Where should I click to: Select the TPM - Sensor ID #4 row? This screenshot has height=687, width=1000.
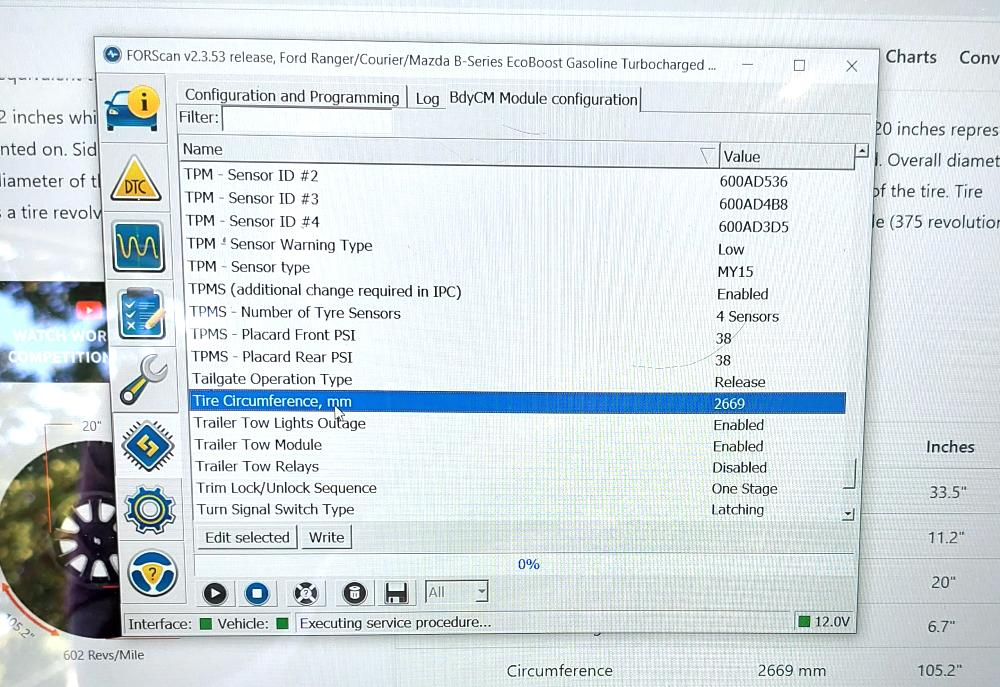pos(514,223)
